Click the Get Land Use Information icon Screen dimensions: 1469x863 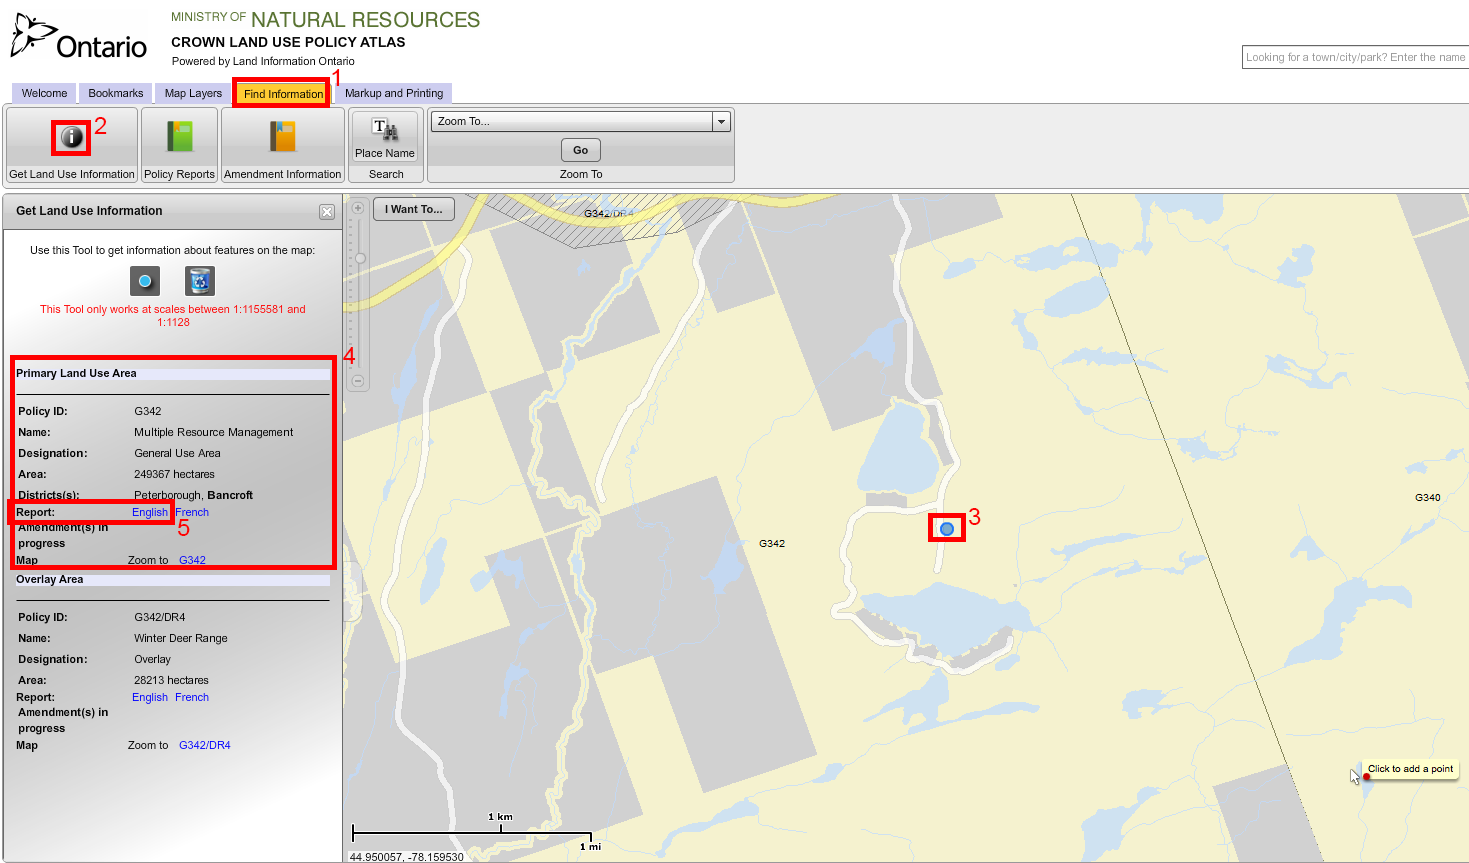click(x=72, y=137)
